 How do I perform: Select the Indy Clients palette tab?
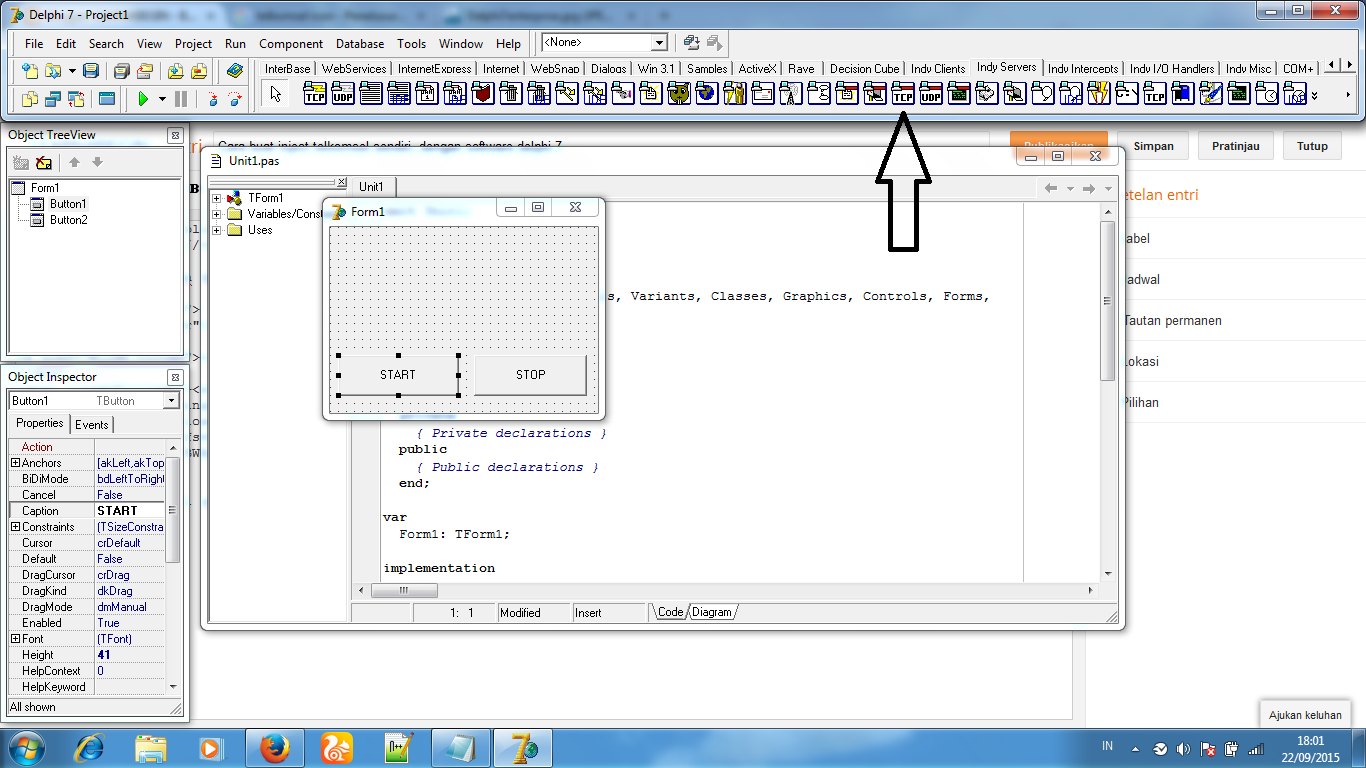tap(938, 68)
